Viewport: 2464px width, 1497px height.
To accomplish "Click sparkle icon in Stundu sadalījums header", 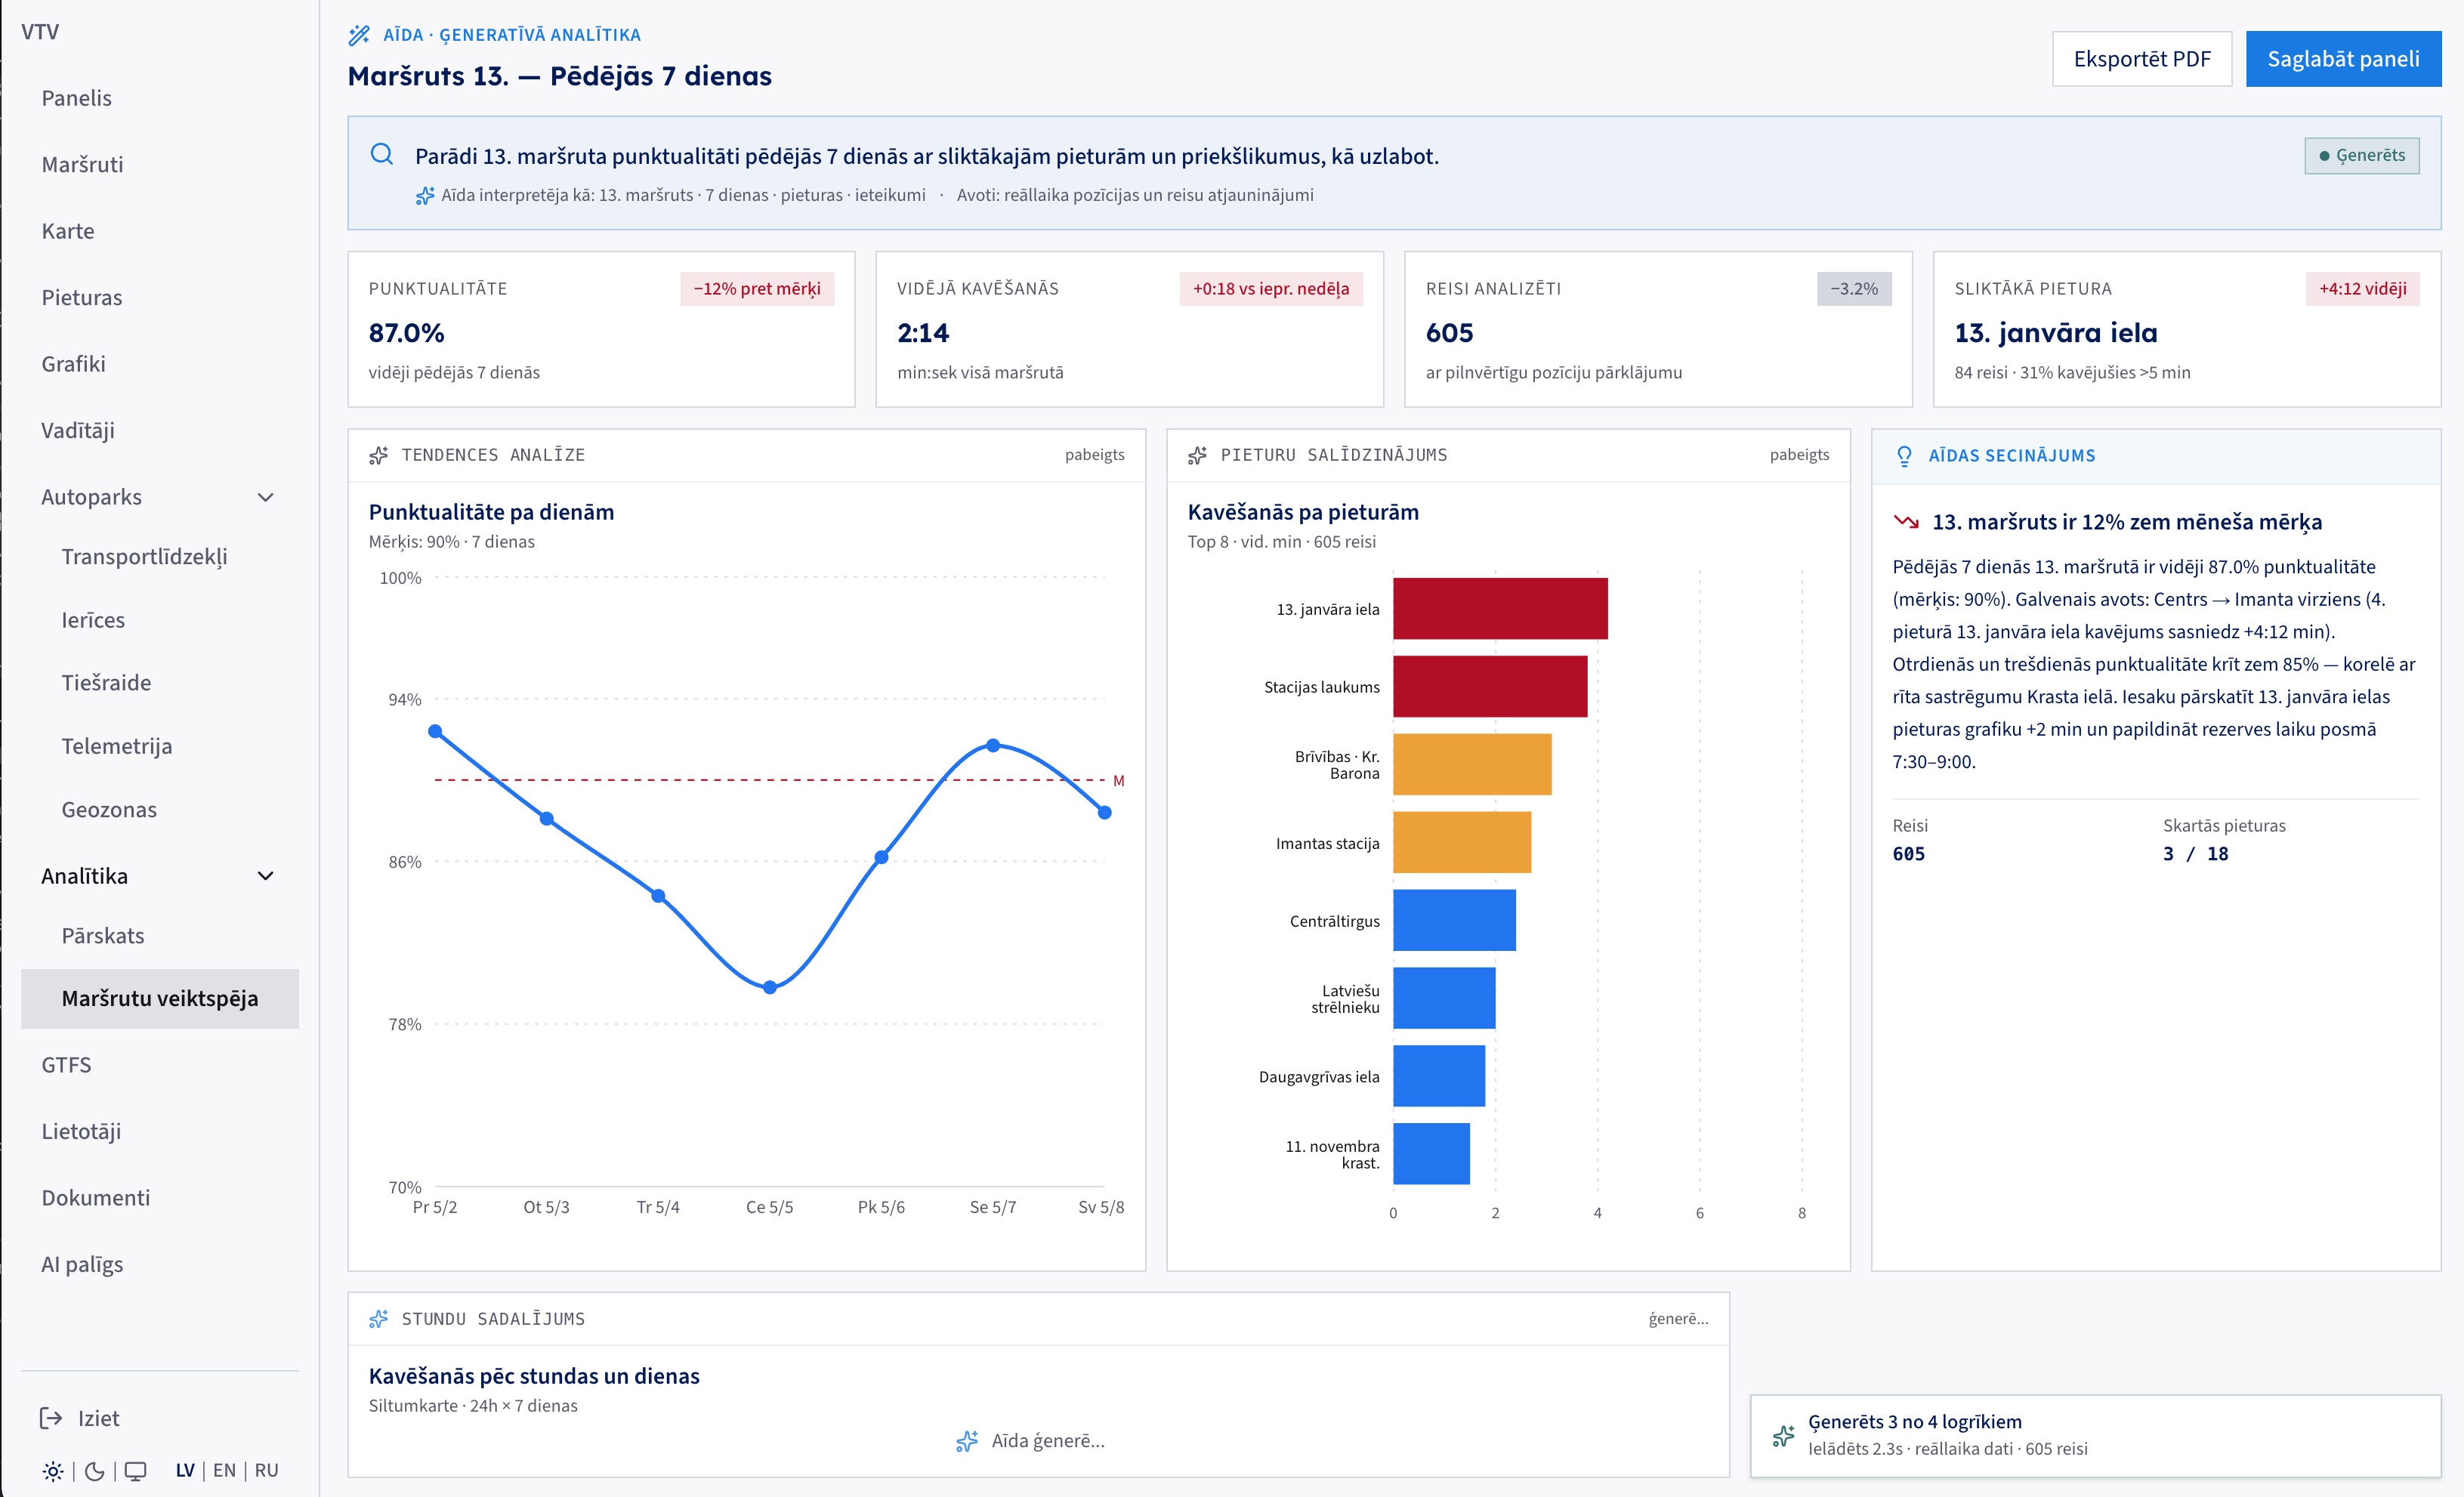I will 379,1319.
